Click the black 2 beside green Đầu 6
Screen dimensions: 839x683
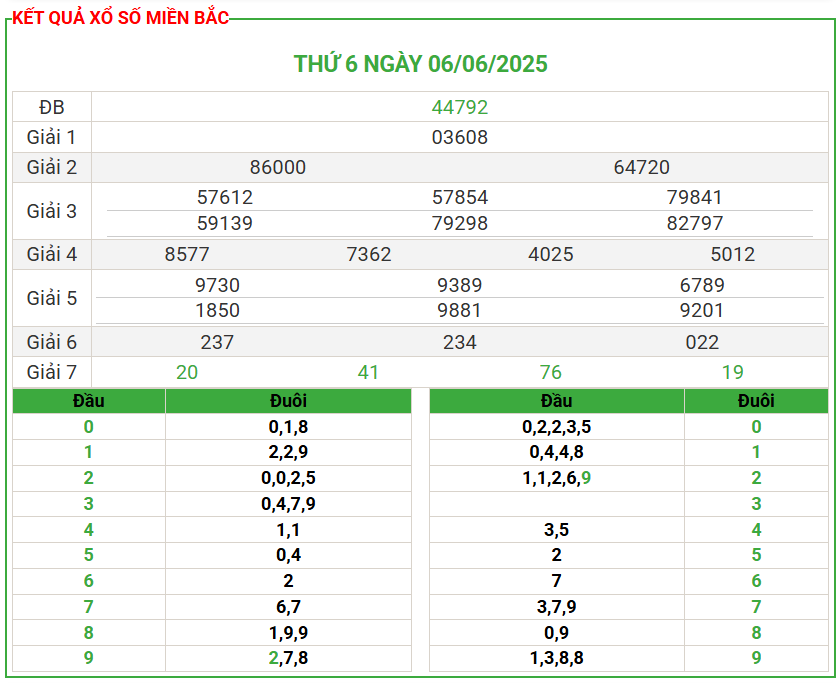coord(288,581)
